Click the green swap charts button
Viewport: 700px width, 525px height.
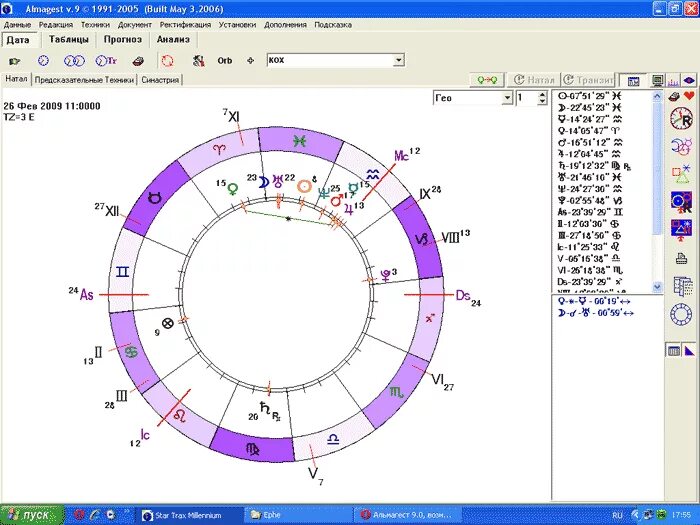487,80
